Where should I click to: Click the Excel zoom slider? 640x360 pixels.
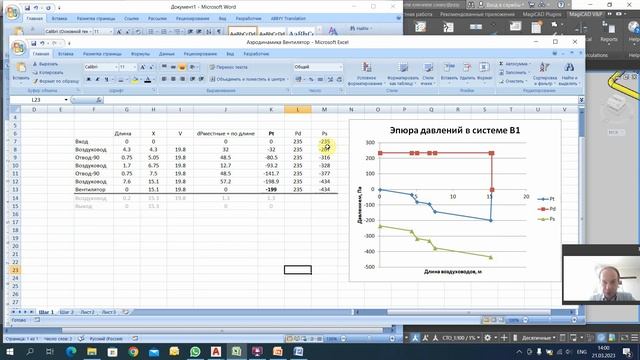[549, 320]
